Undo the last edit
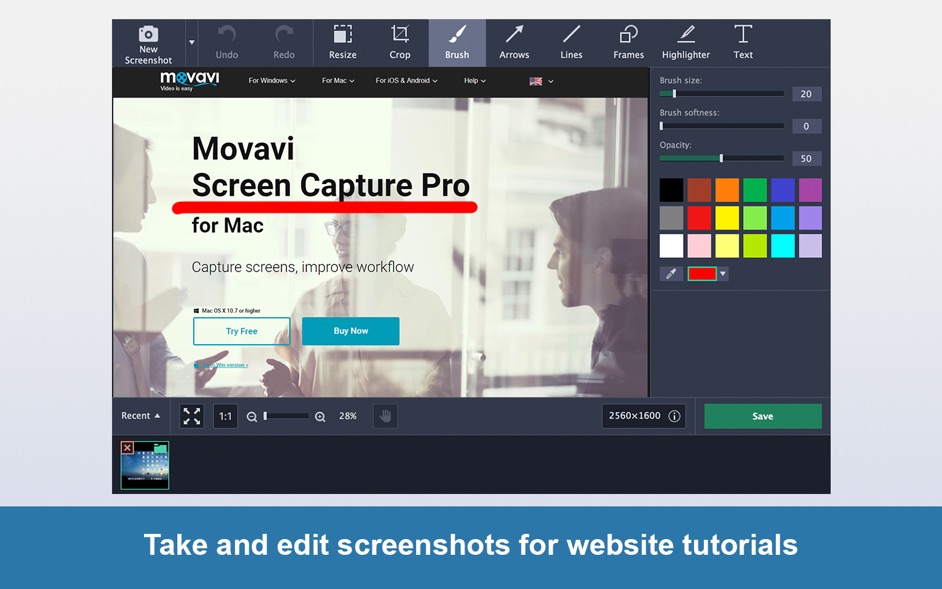This screenshot has height=589, width=942. [226, 43]
